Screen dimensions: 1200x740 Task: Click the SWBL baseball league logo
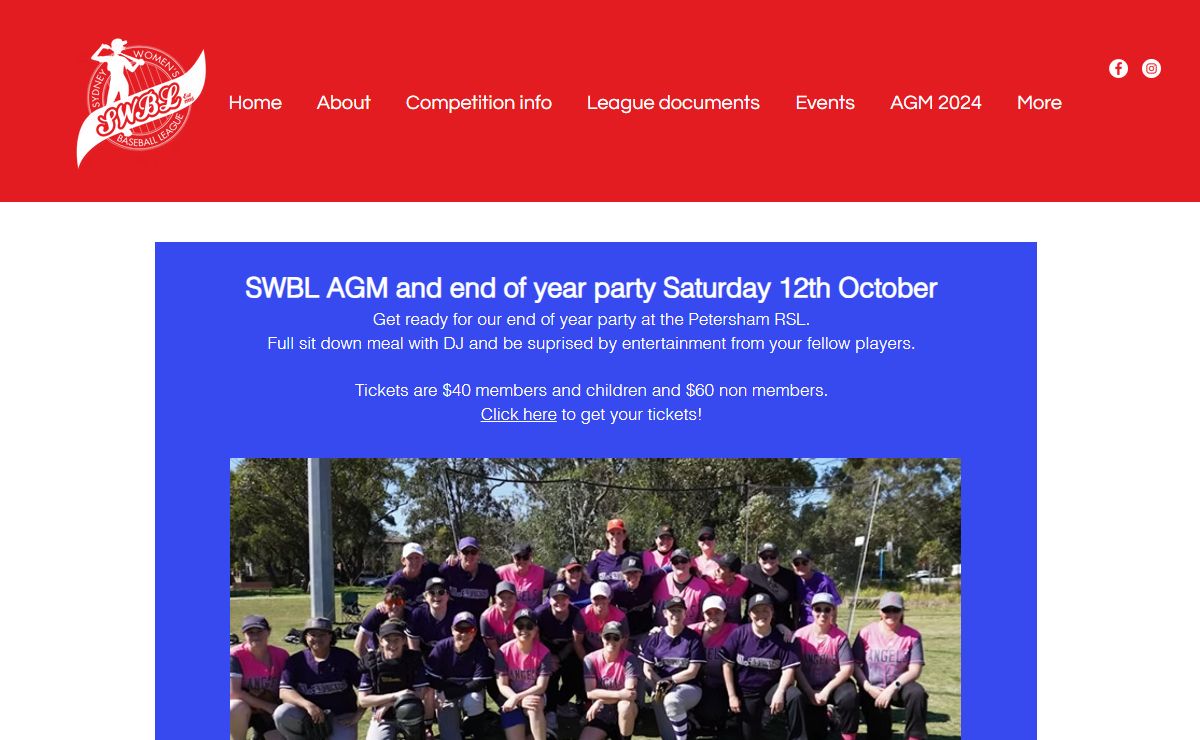(x=141, y=103)
